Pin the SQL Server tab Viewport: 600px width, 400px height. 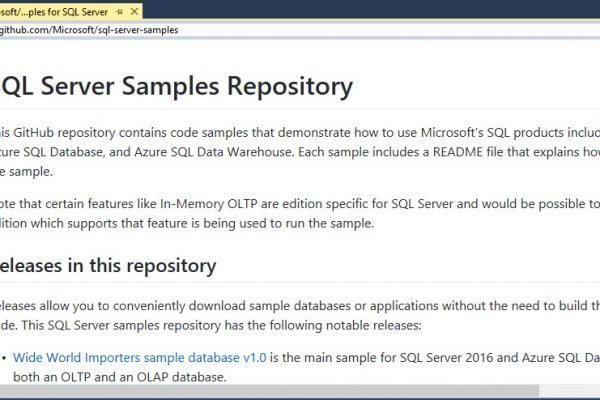(x=119, y=12)
